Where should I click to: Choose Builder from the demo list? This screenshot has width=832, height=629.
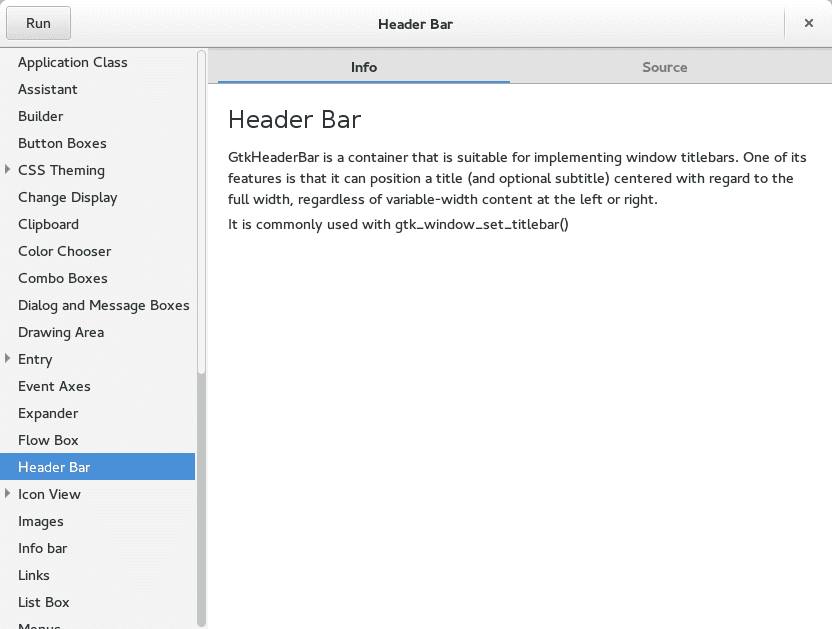coord(41,116)
